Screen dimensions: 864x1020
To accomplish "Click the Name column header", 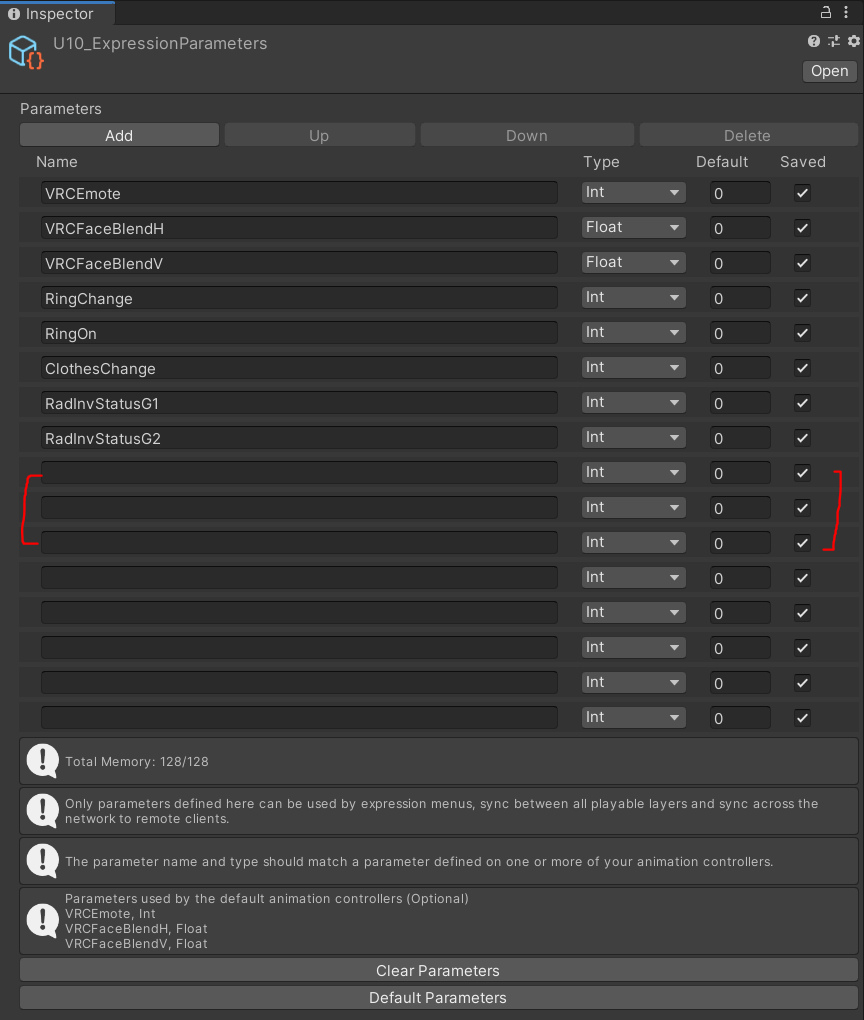I will (57, 161).
